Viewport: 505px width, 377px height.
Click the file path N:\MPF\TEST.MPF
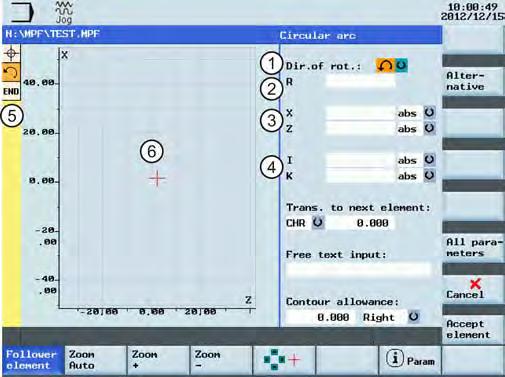click(x=53, y=34)
